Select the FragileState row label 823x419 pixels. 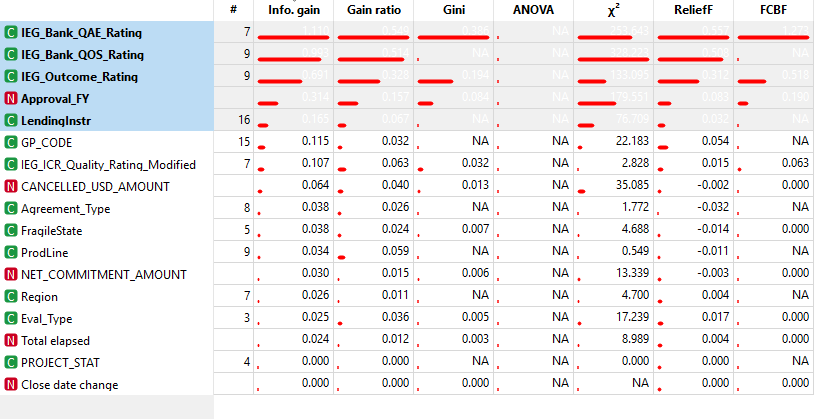point(51,232)
